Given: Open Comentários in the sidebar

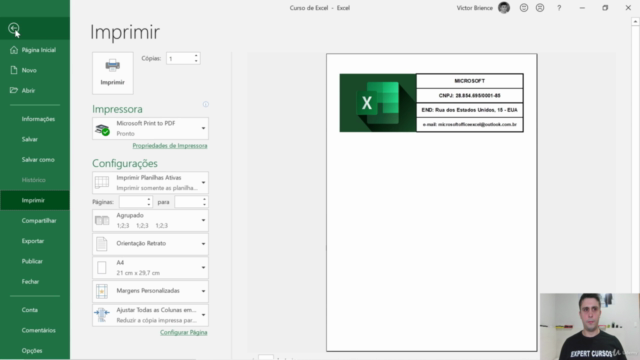Looking at the screenshot, I should click(35, 330).
